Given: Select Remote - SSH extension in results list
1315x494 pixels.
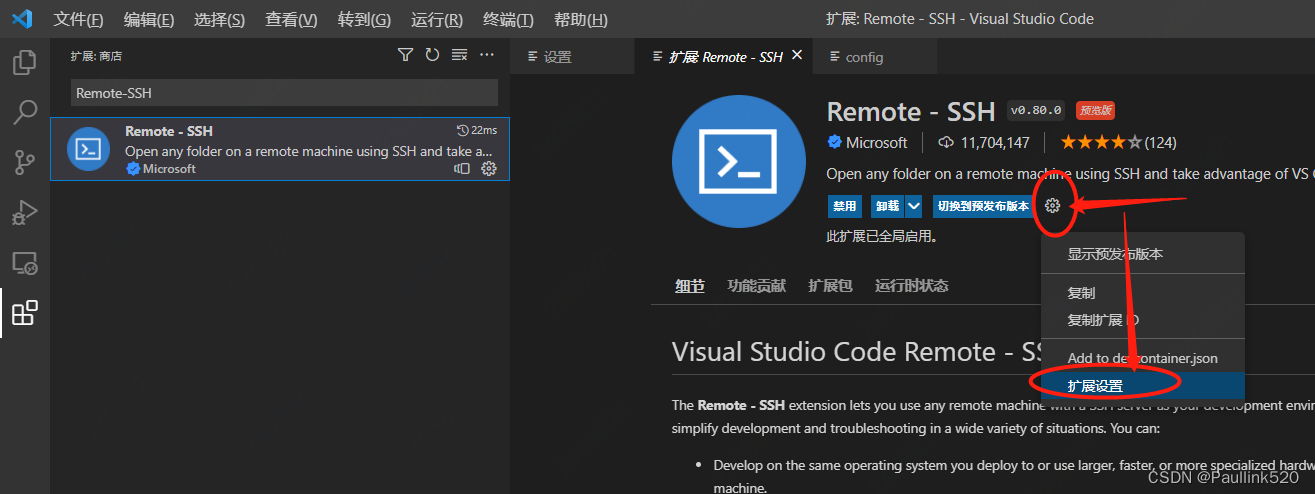Looking at the screenshot, I should point(280,149).
